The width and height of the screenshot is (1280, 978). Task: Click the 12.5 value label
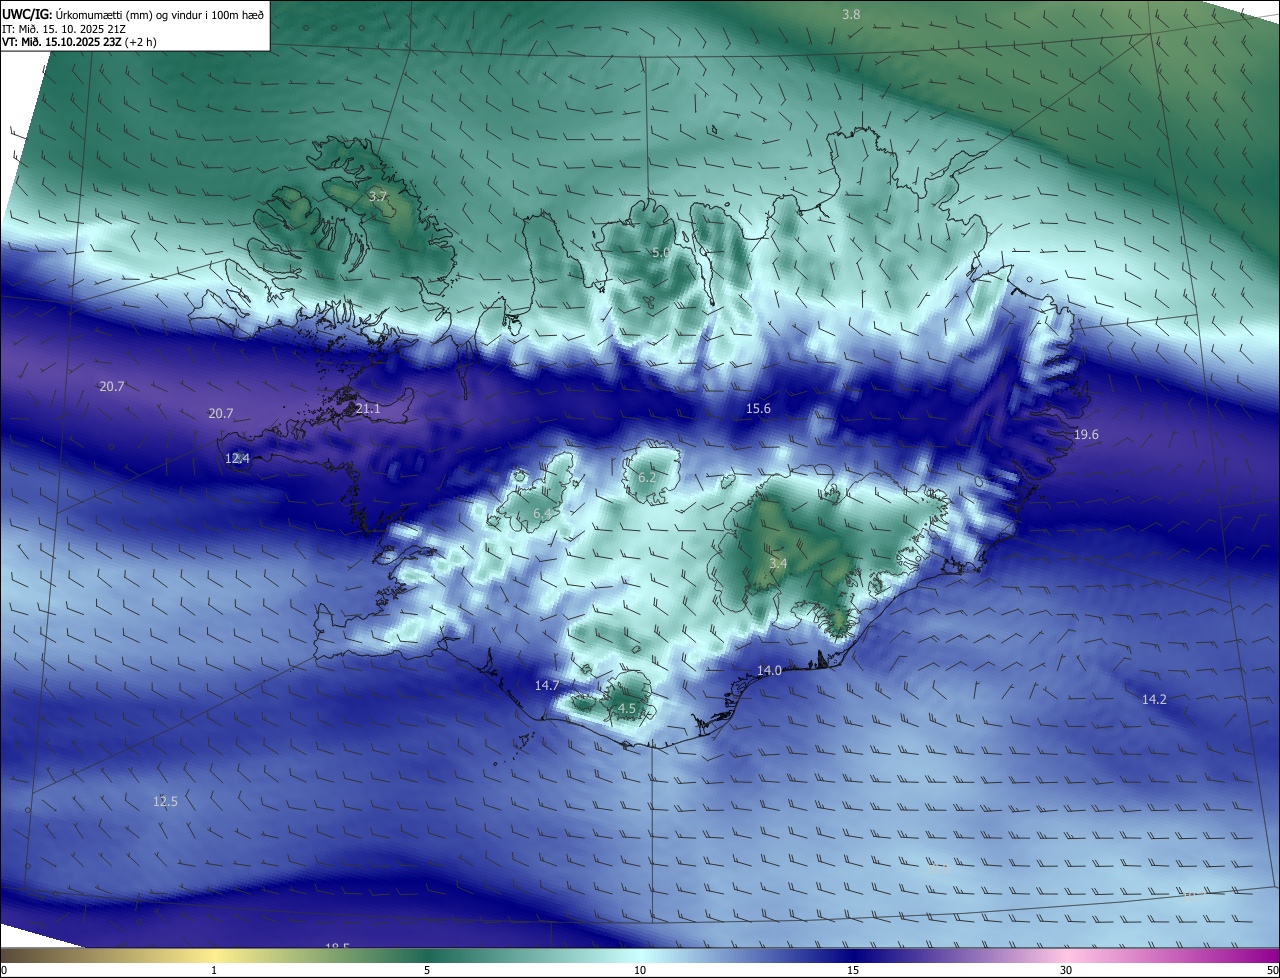click(165, 802)
